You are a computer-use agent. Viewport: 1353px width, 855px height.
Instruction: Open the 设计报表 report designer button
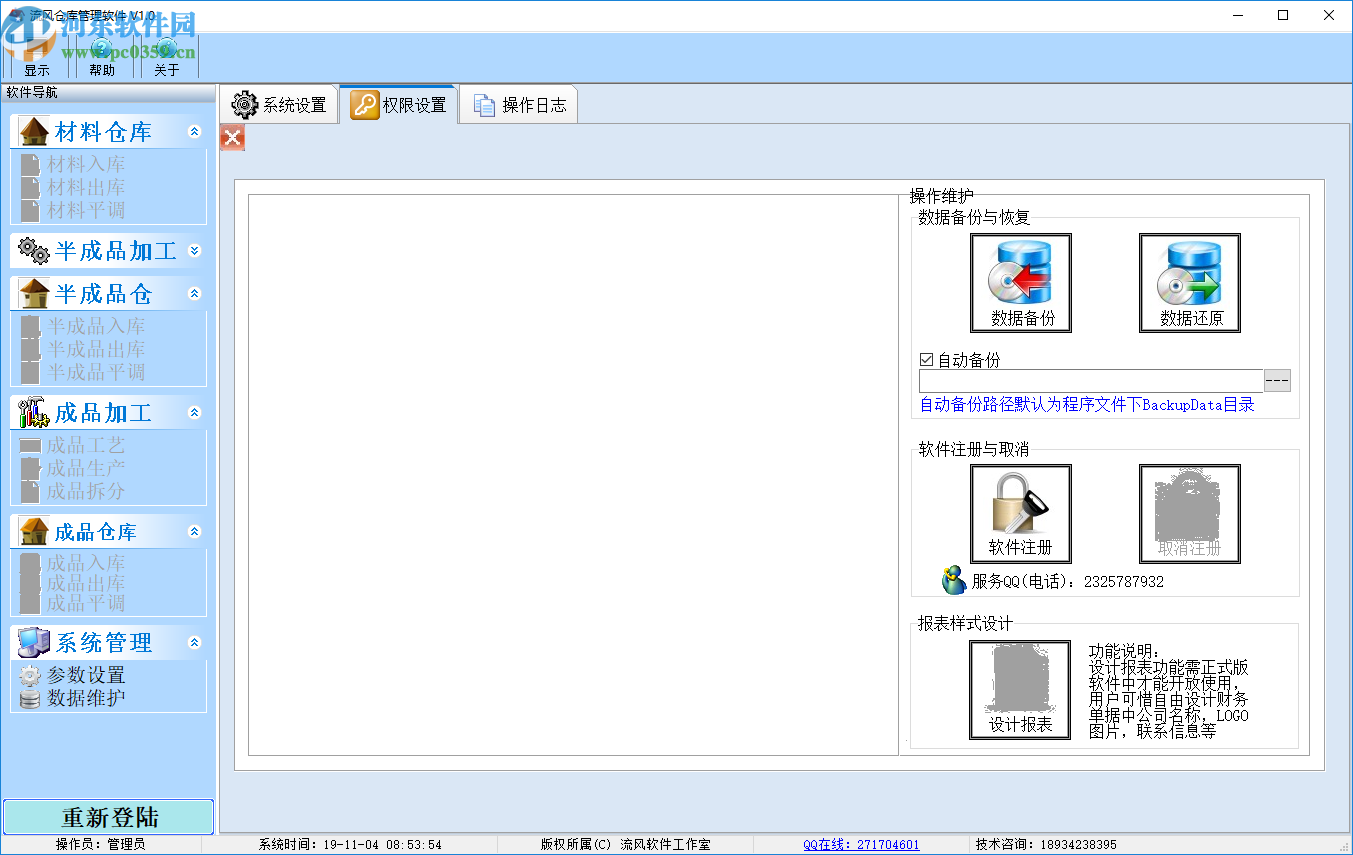(x=1020, y=690)
